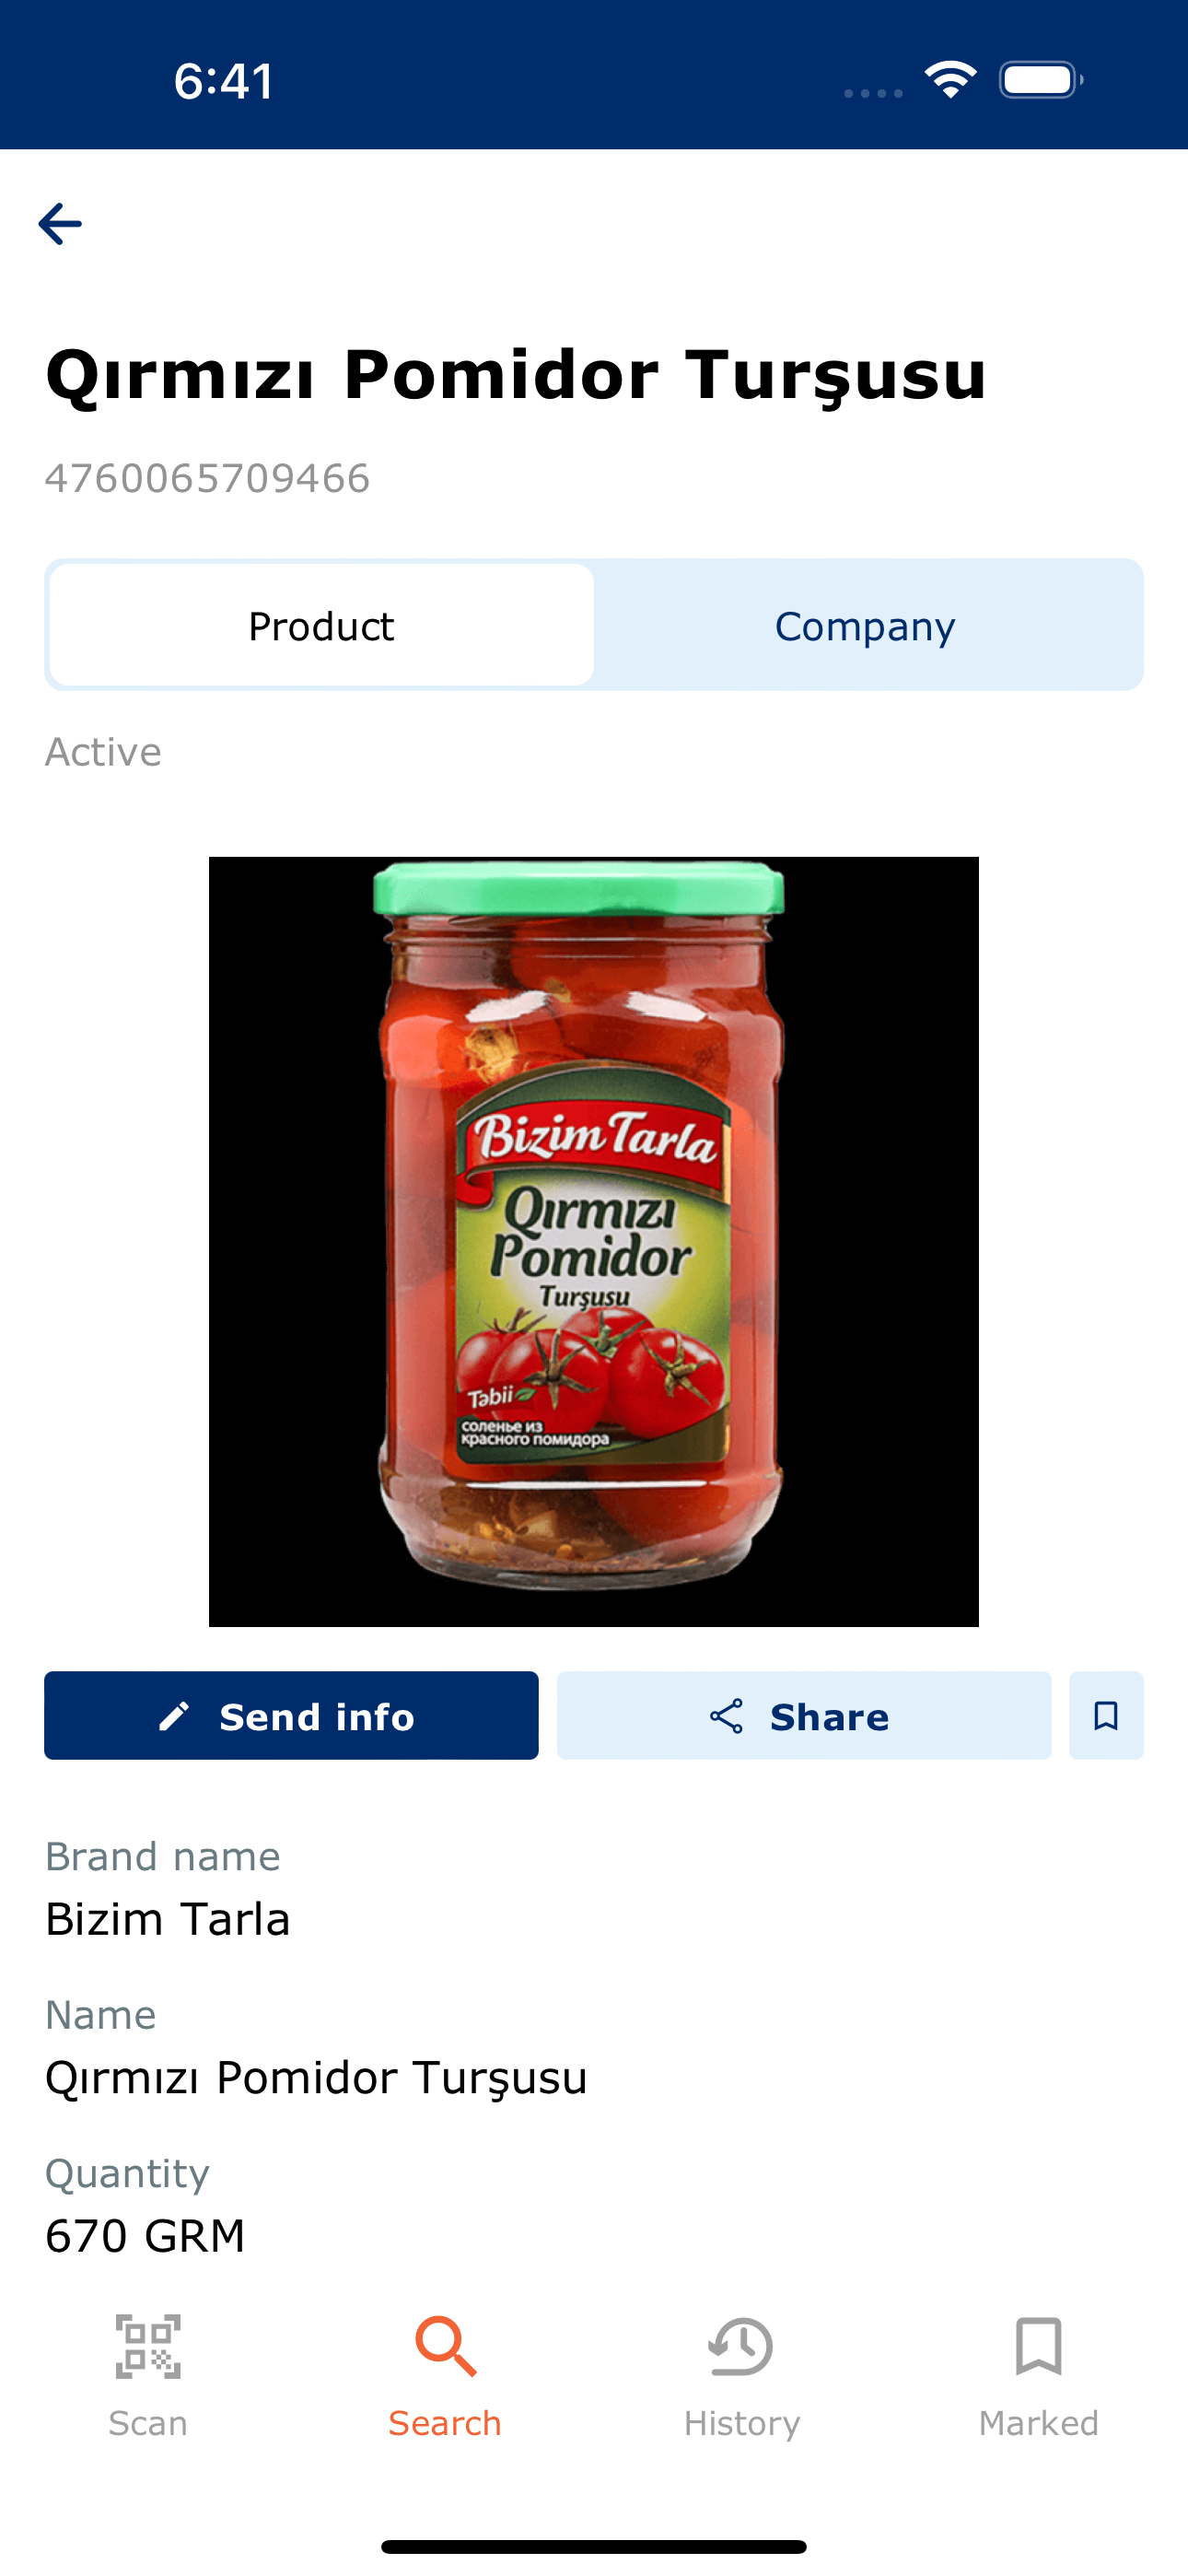Click the pencil icon on Send info
The height and width of the screenshot is (2576, 1188).
pyautogui.click(x=174, y=1716)
